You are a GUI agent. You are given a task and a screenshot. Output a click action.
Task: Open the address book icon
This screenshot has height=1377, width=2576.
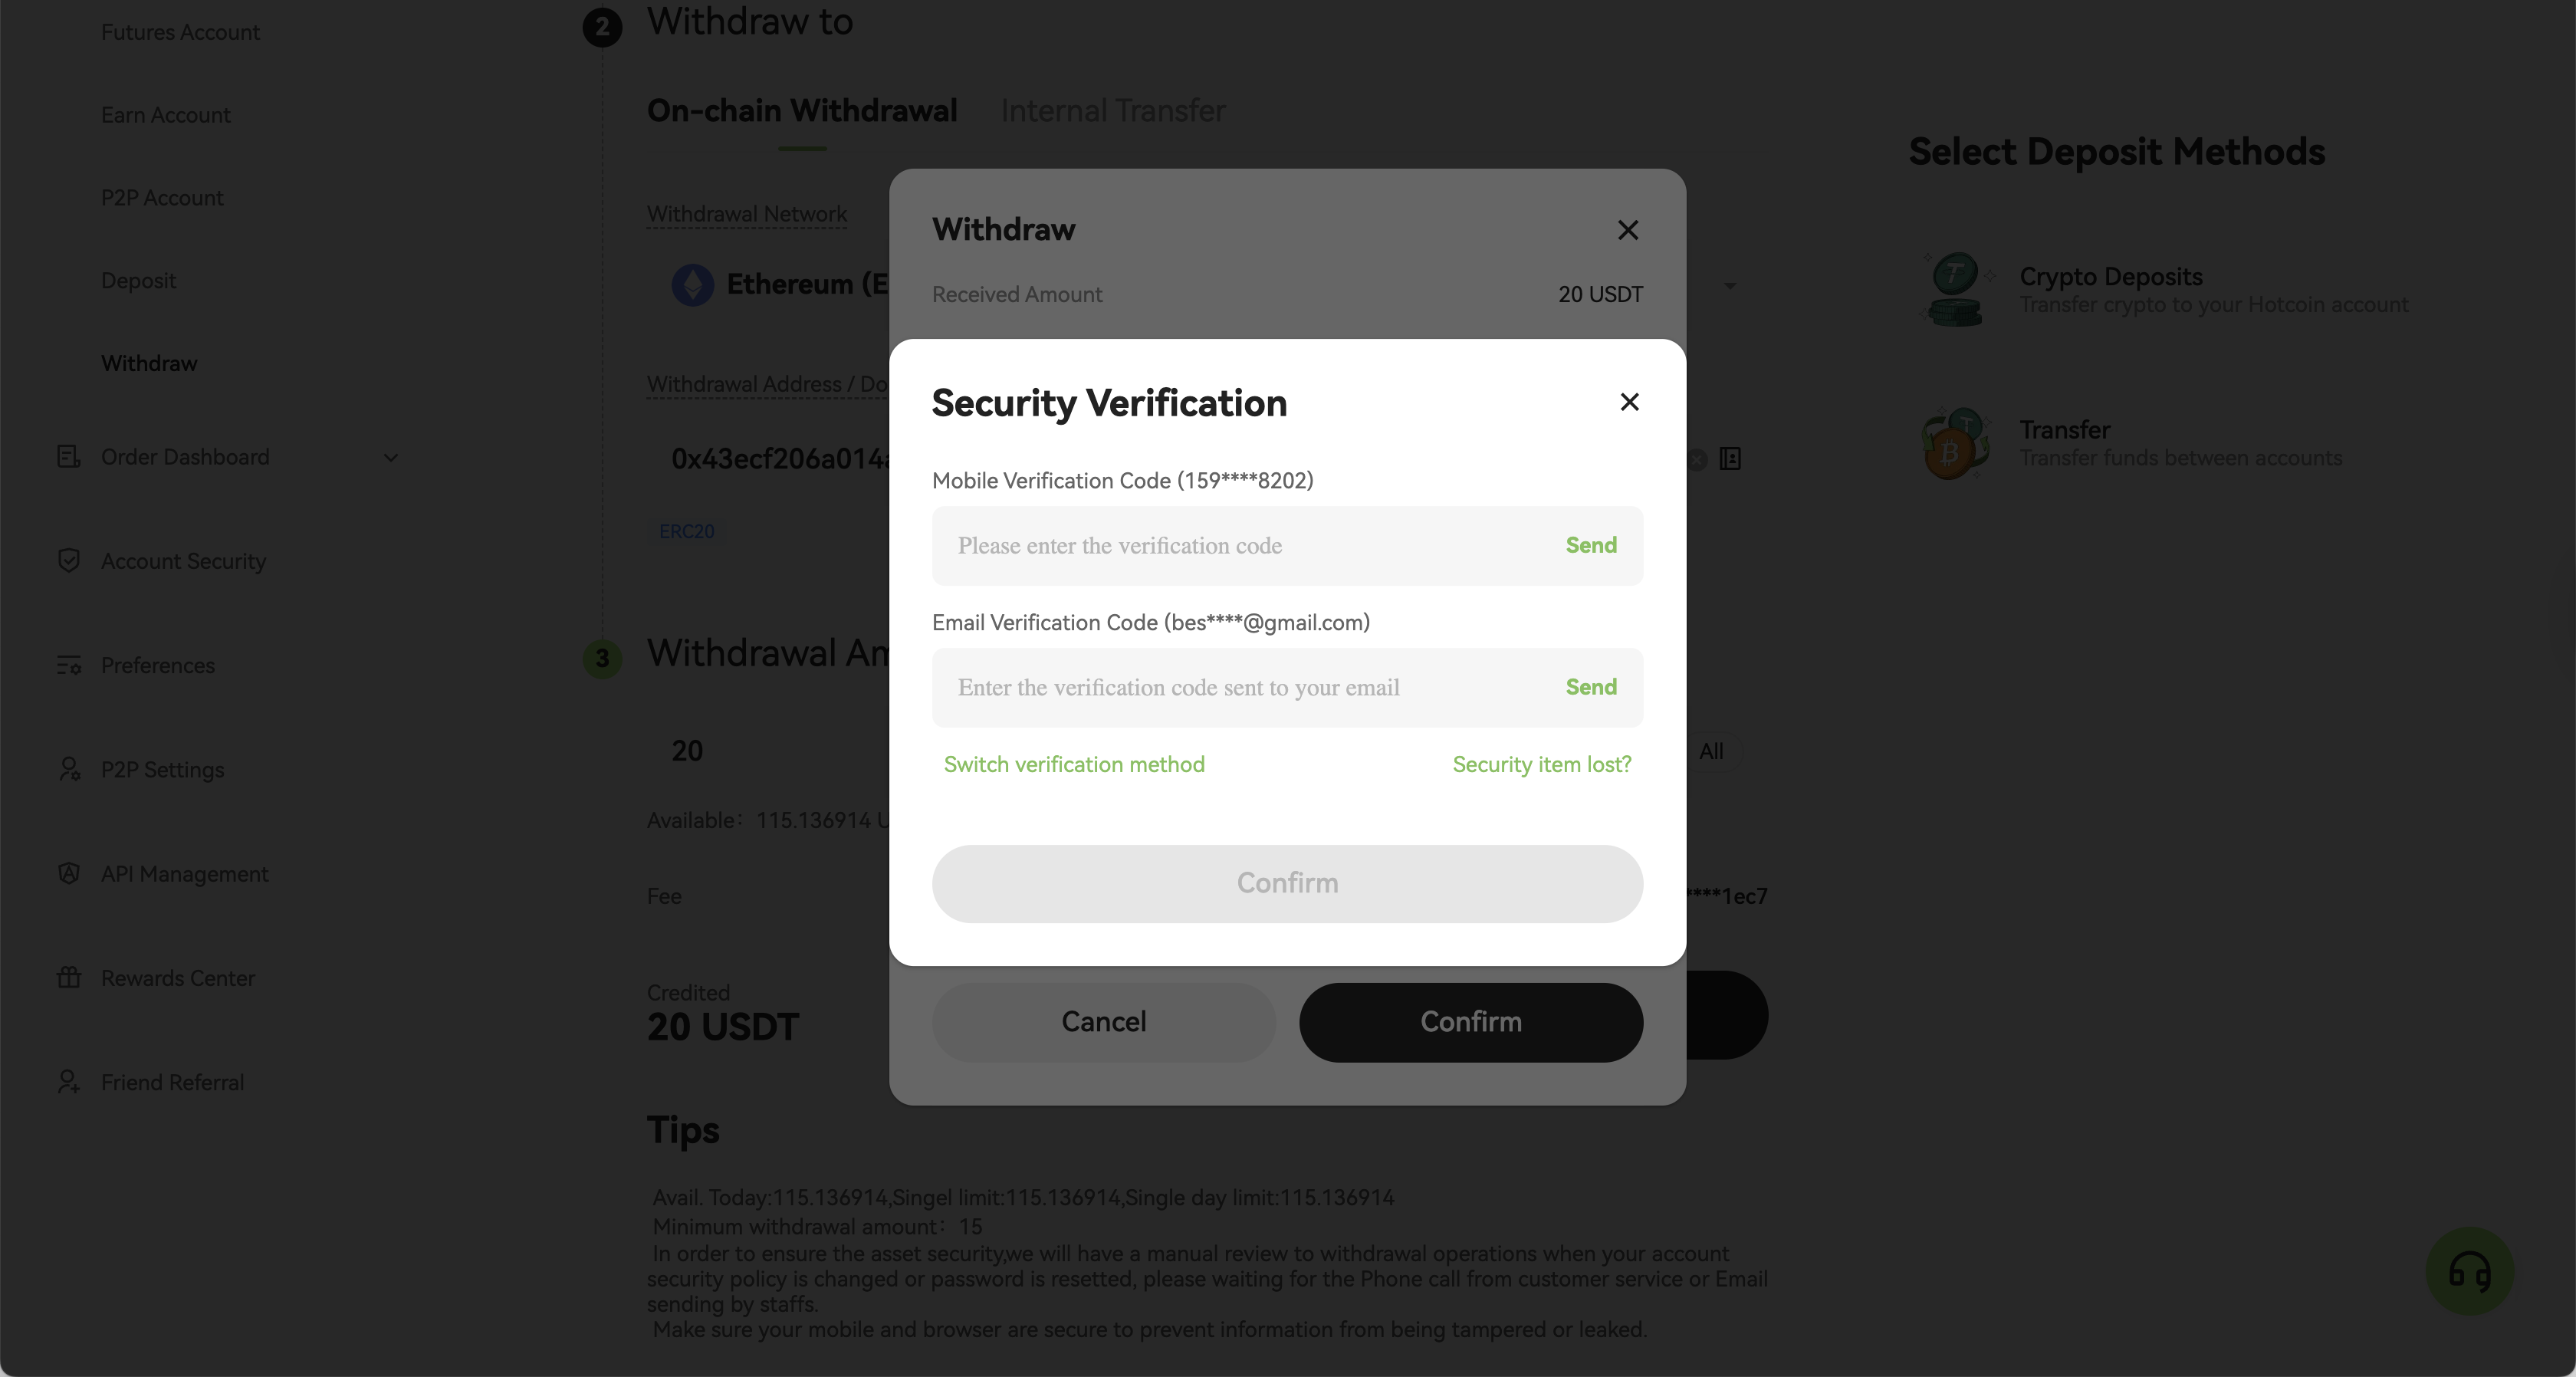(x=1730, y=459)
